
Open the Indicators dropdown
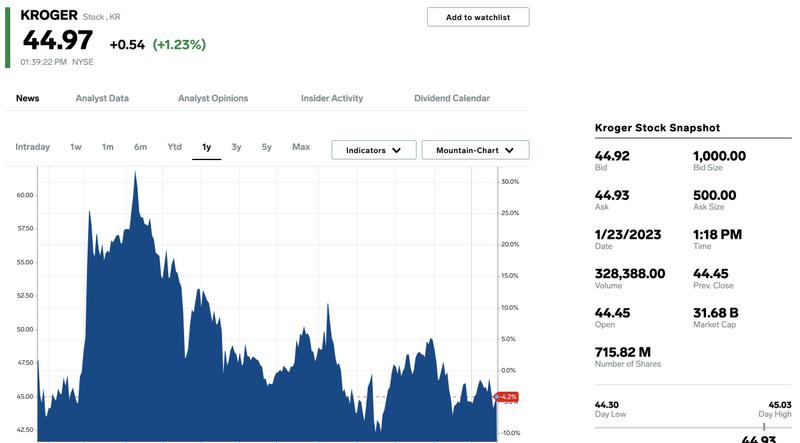[x=374, y=150]
